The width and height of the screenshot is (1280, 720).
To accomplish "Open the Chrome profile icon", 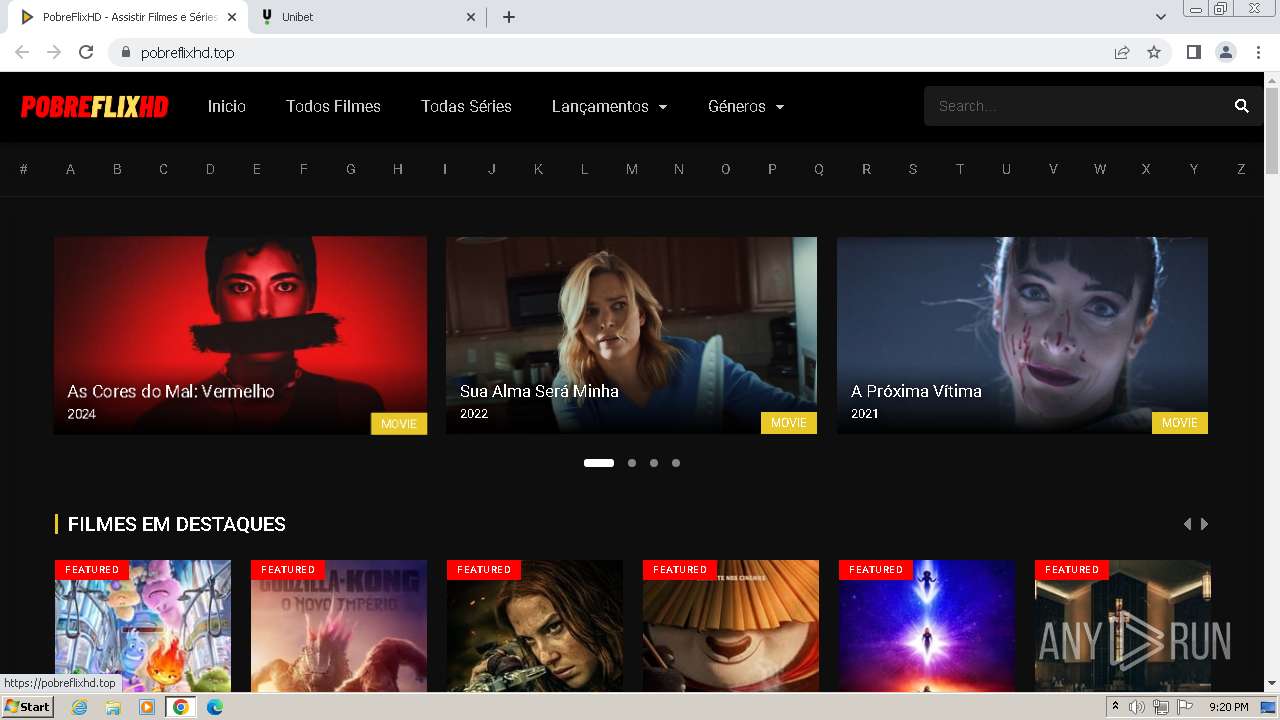I will [x=1226, y=52].
